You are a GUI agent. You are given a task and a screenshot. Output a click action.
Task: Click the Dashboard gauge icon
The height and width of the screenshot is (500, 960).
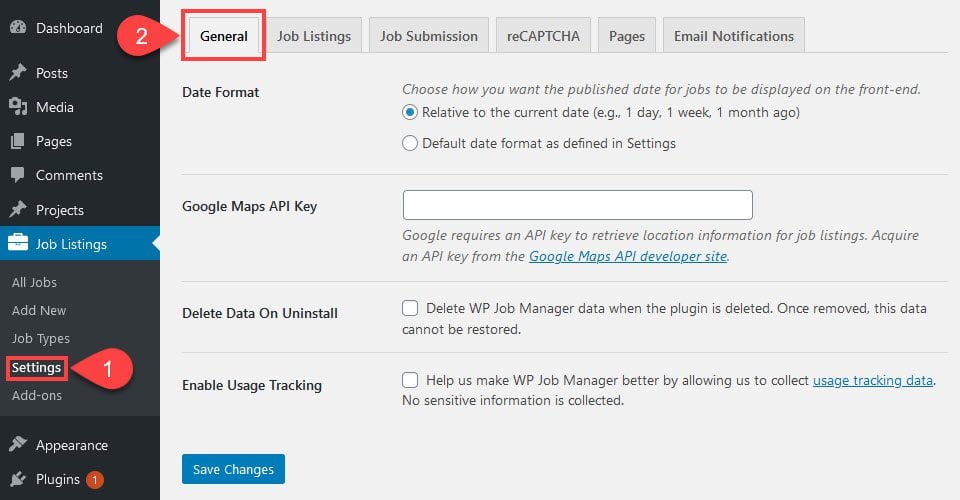tap(18, 28)
